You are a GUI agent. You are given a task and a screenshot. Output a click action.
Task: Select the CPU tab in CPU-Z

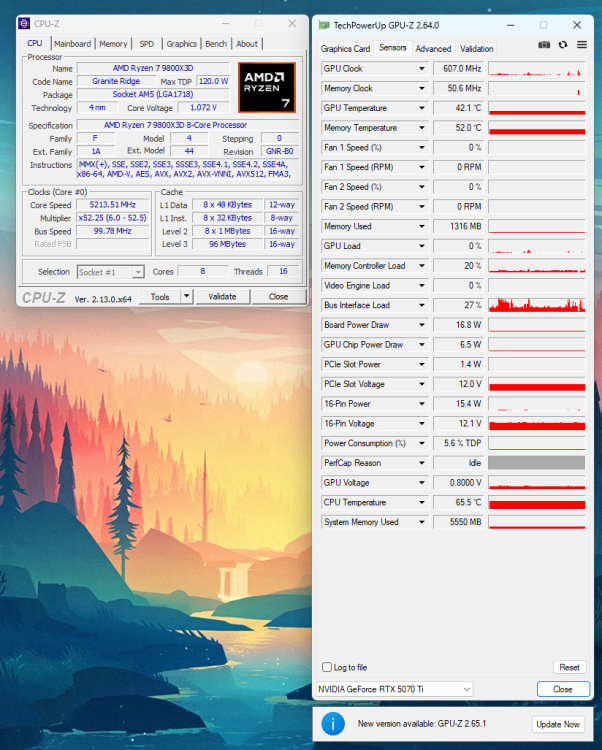point(35,43)
